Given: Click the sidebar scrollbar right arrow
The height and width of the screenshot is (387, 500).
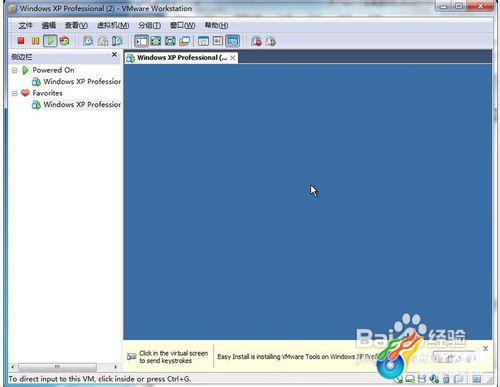Looking at the screenshot, I should [x=115, y=367].
